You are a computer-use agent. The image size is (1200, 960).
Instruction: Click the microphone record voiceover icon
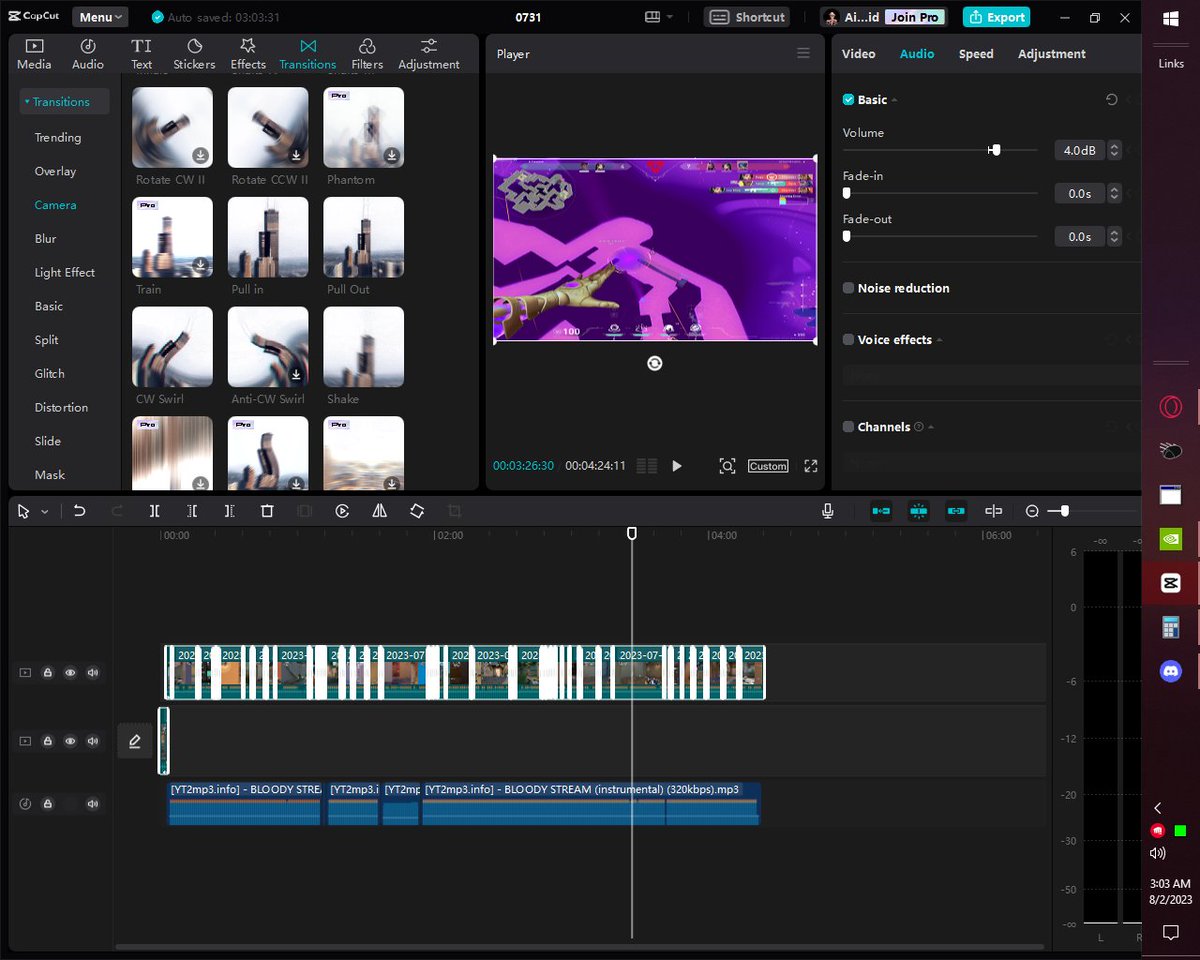[828, 511]
